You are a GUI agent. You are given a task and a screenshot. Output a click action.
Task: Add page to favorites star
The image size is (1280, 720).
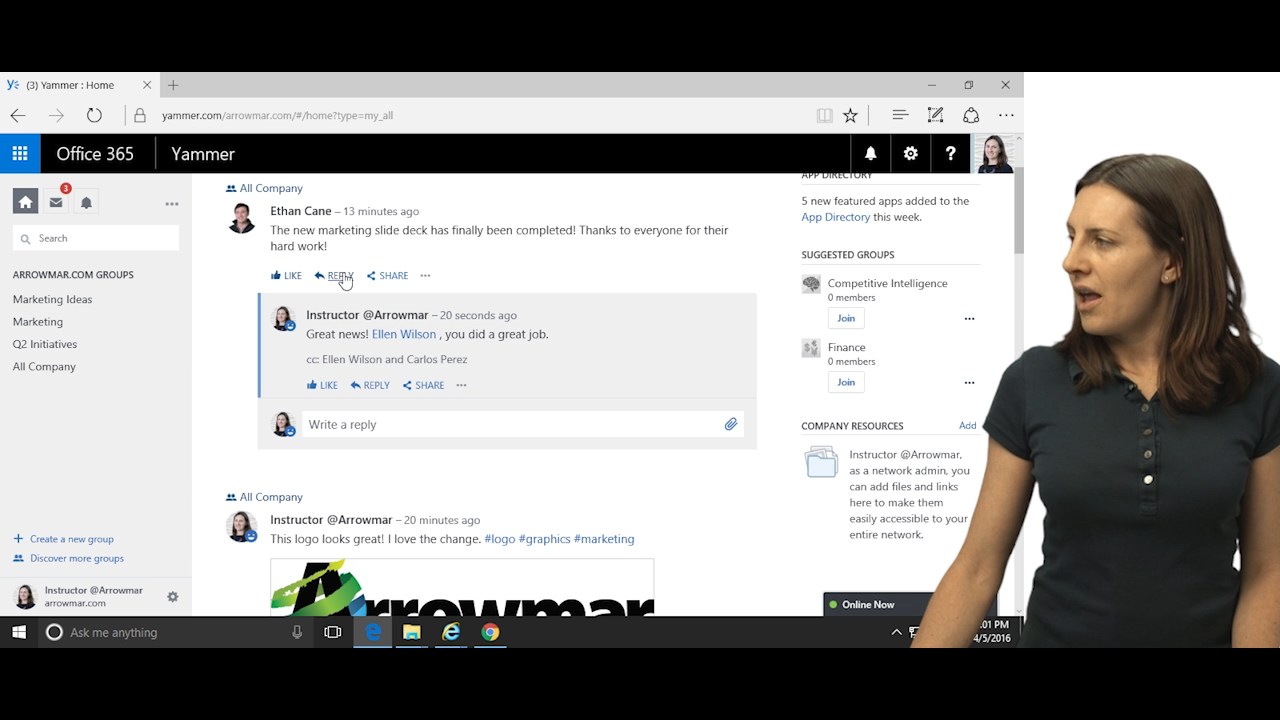(850, 115)
